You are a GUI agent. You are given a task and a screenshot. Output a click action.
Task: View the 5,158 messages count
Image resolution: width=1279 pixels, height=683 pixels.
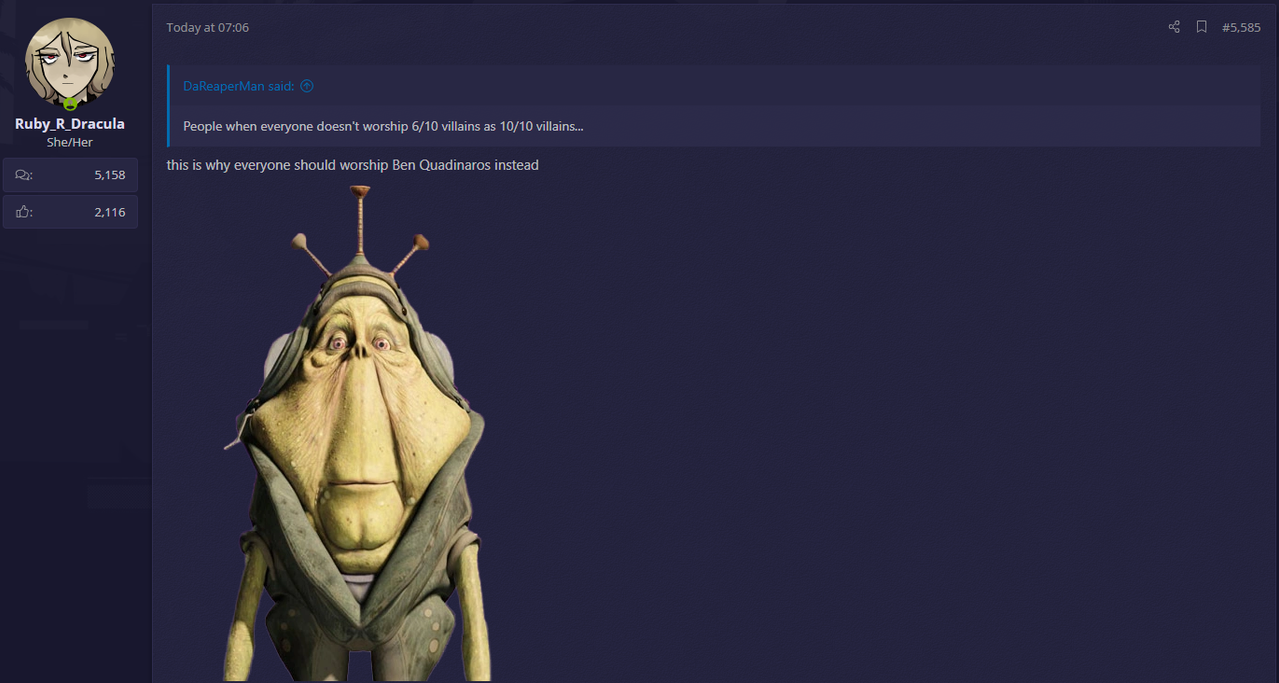[x=110, y=175]
